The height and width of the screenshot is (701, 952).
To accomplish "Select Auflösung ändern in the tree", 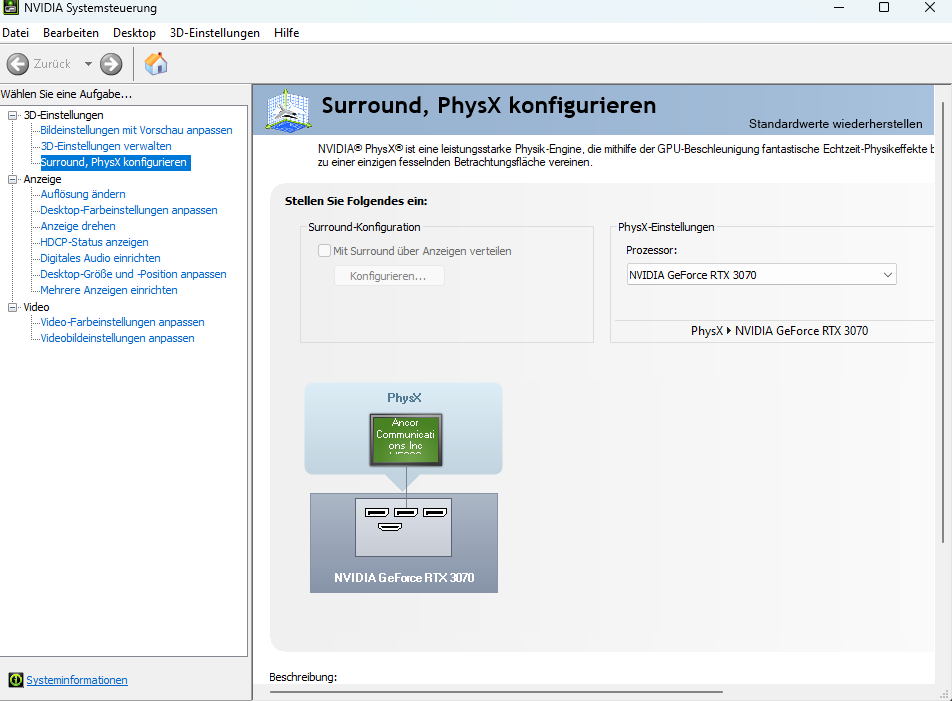I will tap(83, 194).
